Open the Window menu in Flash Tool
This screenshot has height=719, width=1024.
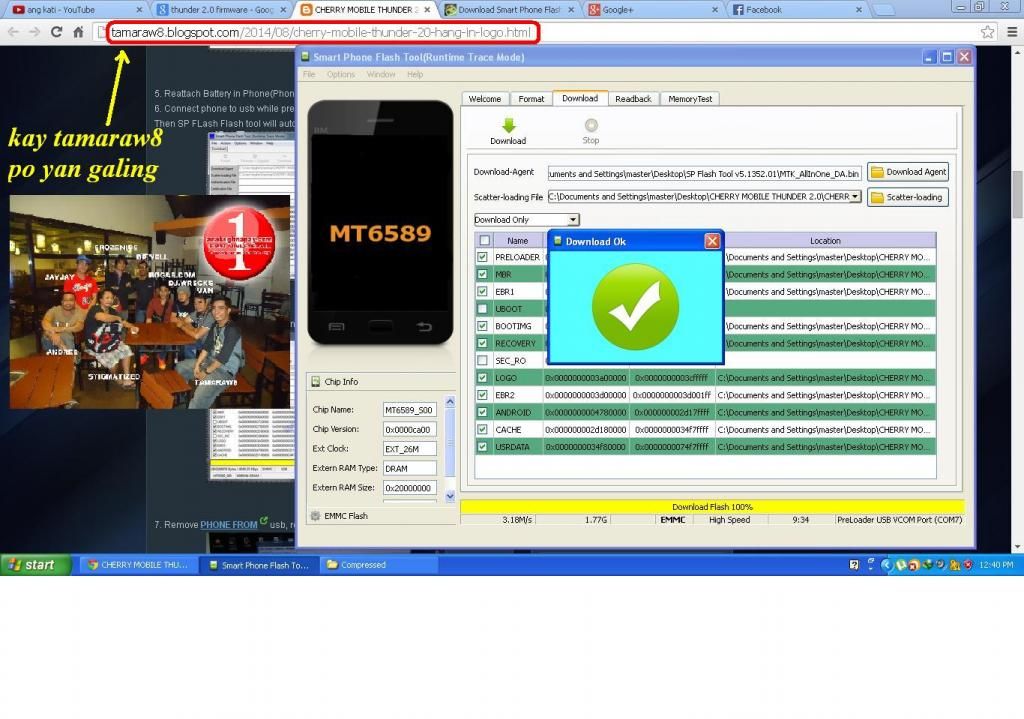(381, 74)
